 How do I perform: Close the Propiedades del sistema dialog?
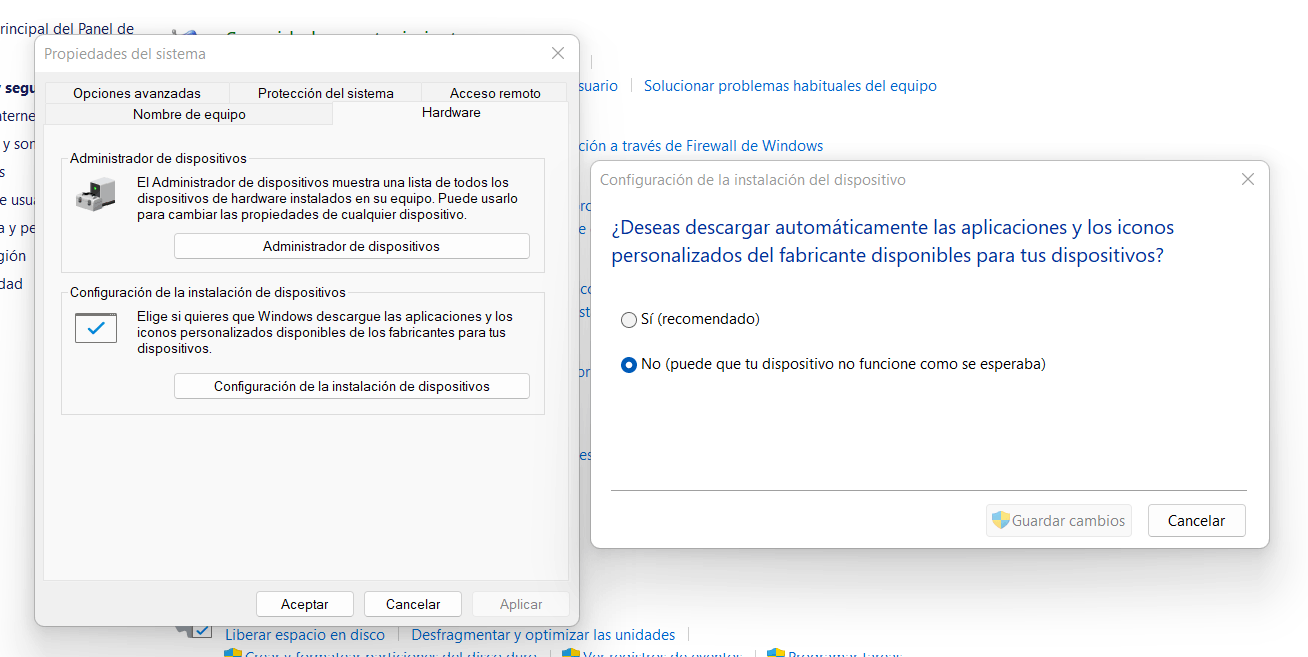(x=558, y=53)
